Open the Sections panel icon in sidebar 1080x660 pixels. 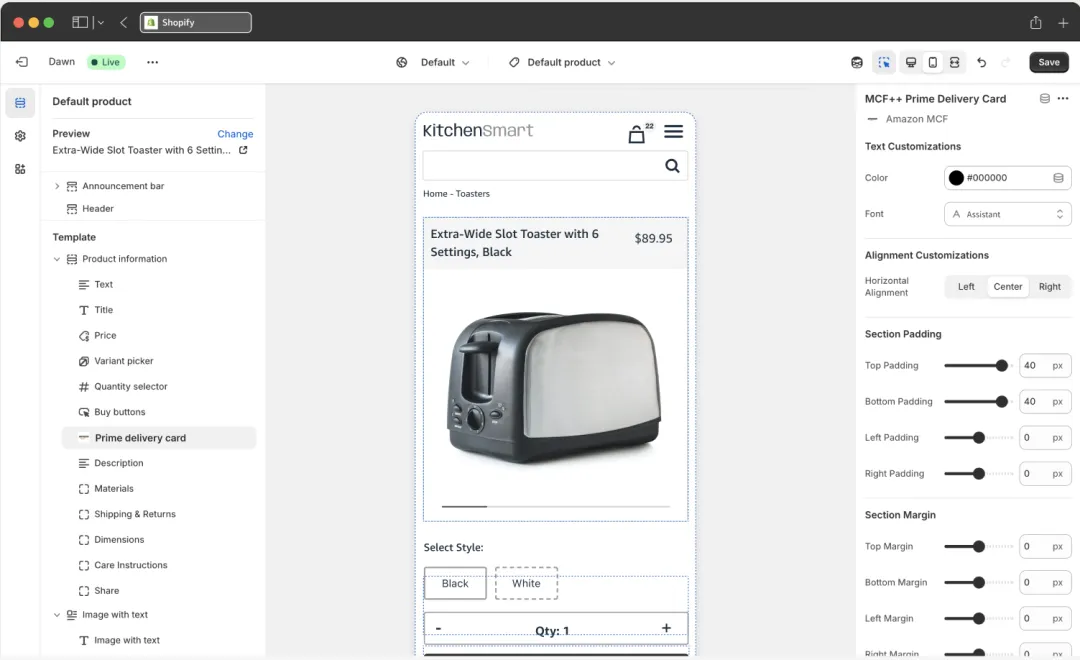point(20,103)
